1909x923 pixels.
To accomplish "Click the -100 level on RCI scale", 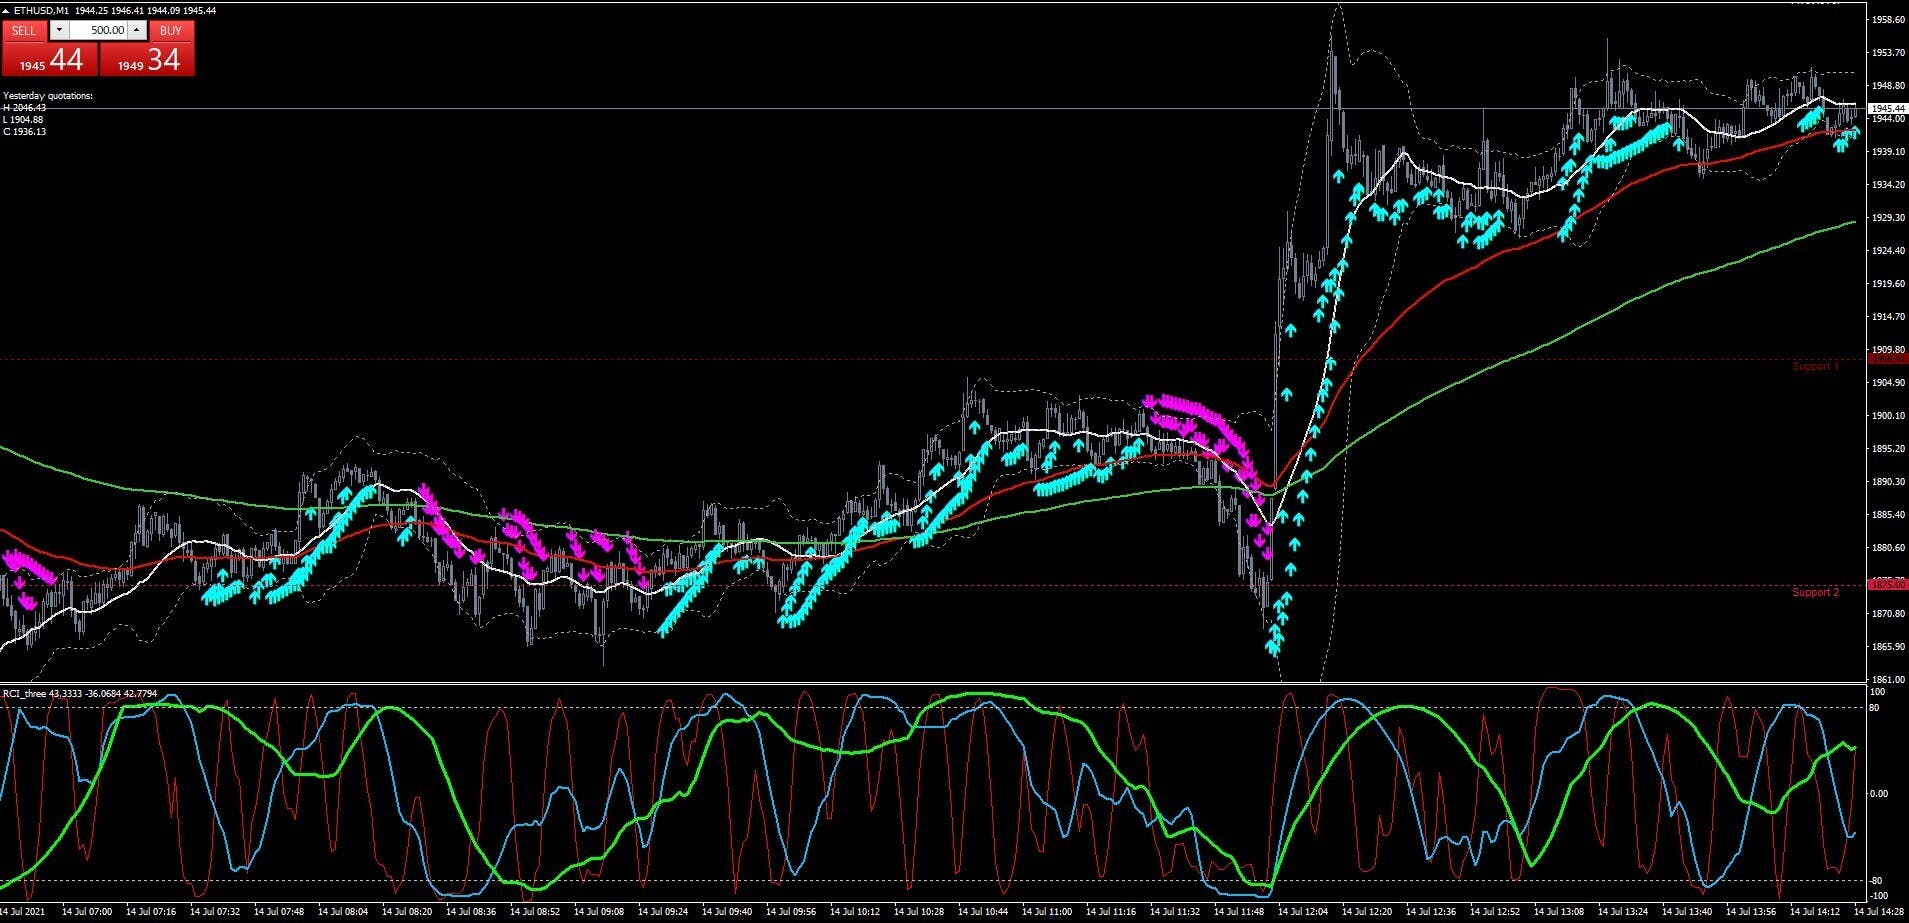I will 1878,896.
